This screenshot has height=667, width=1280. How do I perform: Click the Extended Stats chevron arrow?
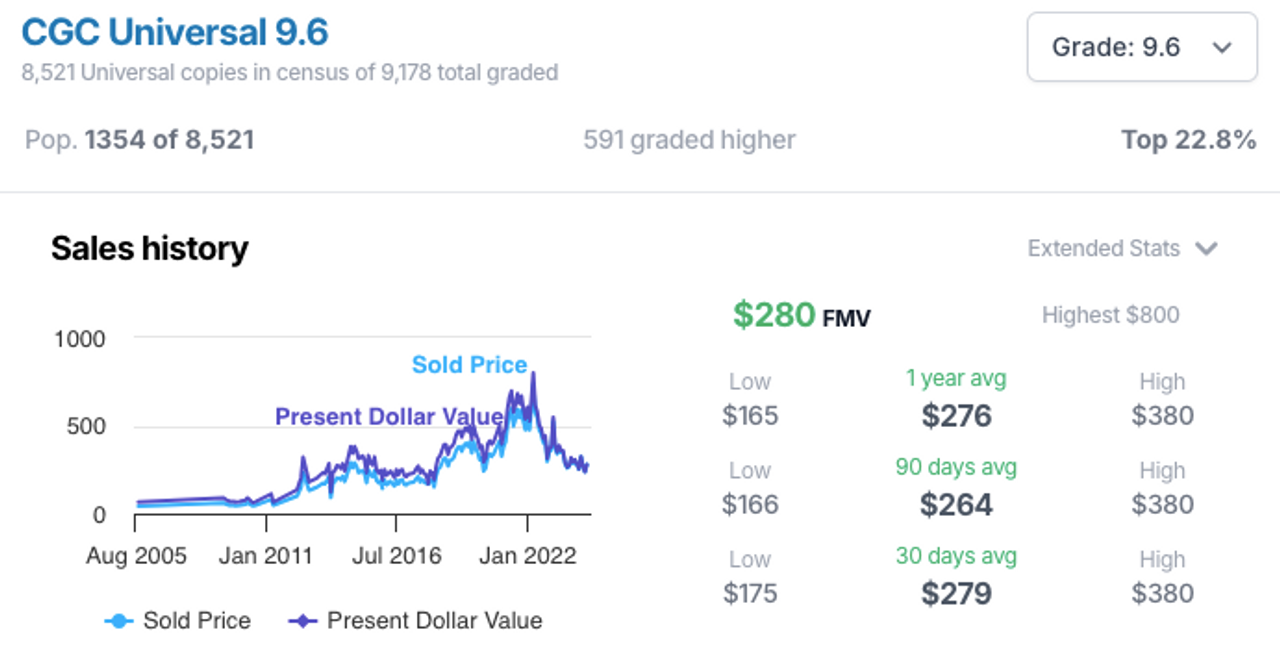click(1206, 248)
